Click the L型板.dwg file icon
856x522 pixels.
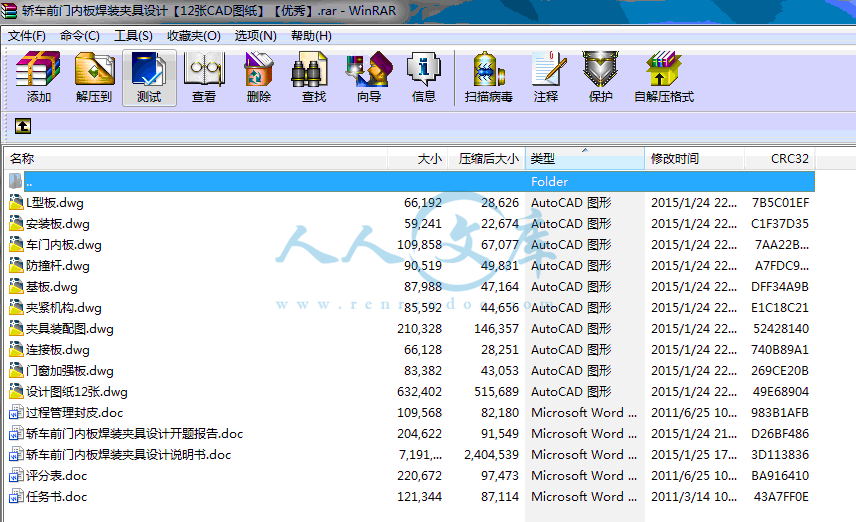click(x=16, y=203)
